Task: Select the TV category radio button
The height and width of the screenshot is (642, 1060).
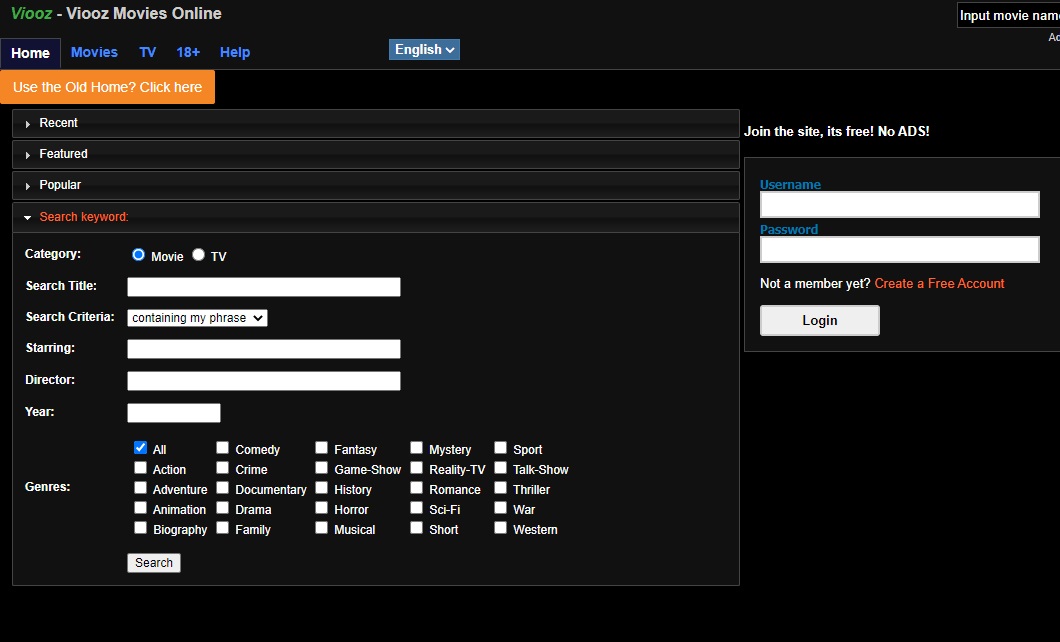Action: [198, 255]
